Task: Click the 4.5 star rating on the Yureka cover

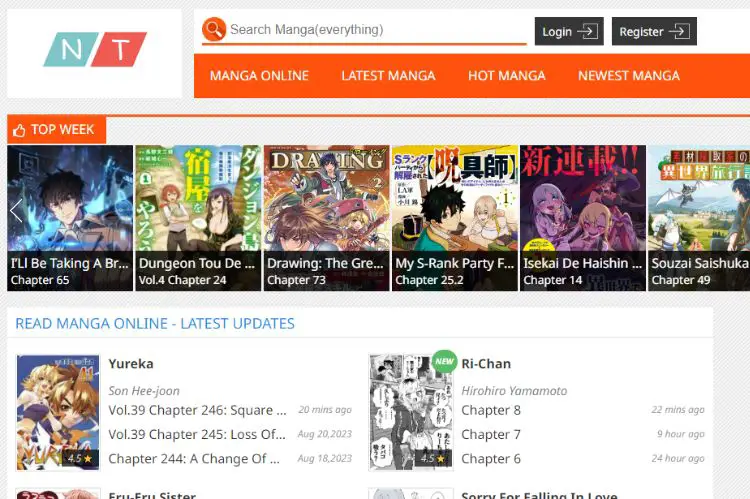Action: pos(79,458)
